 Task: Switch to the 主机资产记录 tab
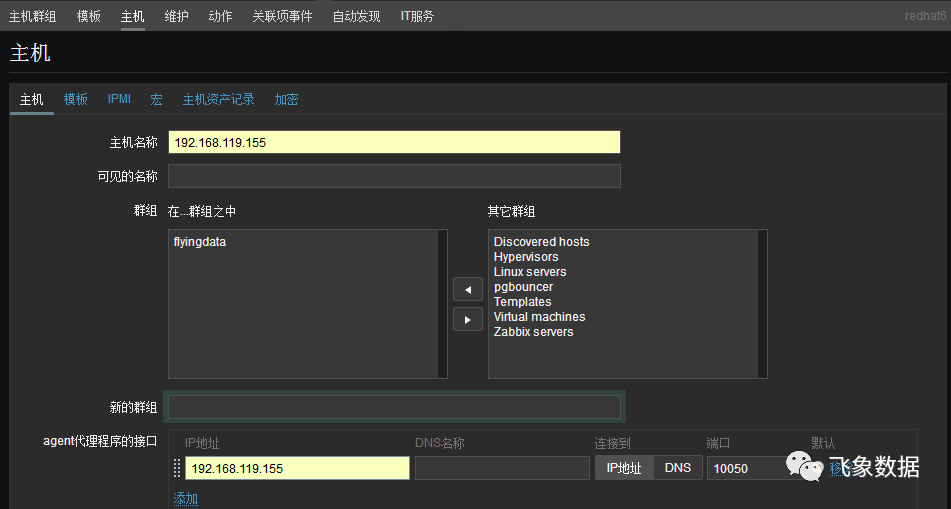click(x=218, y=99)
